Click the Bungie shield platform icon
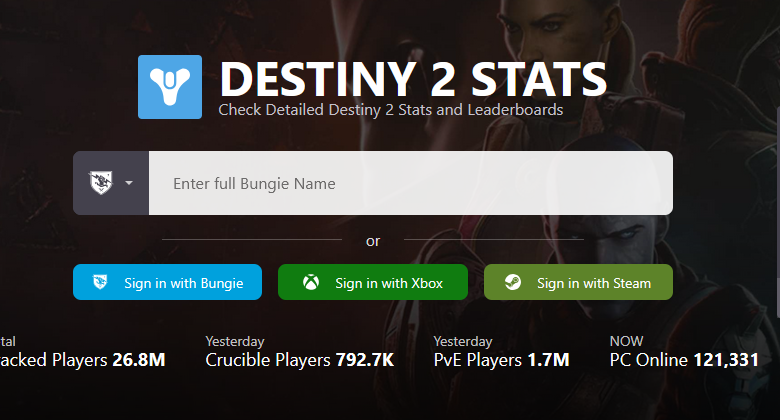Viewport: 780px width, 420px height. click(x=101, y=183)
